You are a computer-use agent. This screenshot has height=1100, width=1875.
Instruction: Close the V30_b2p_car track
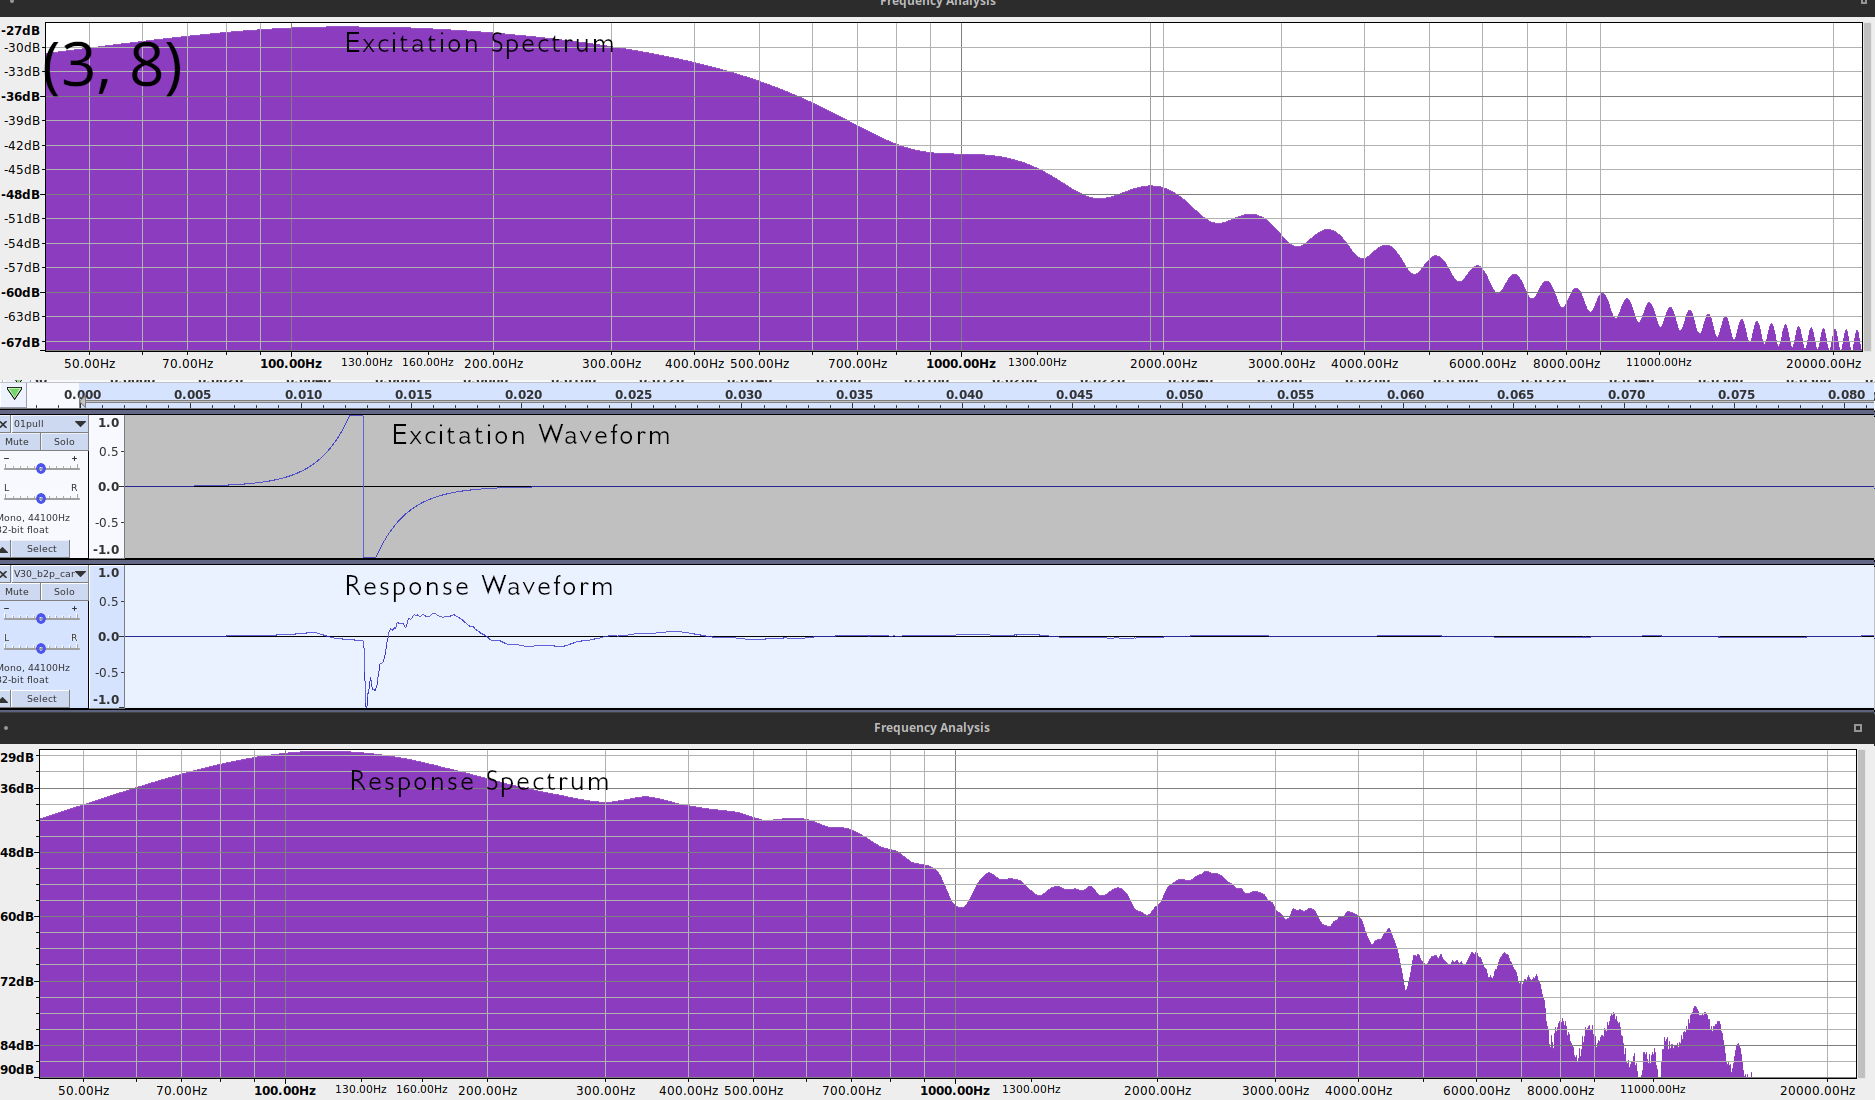(x=4, y=574)
